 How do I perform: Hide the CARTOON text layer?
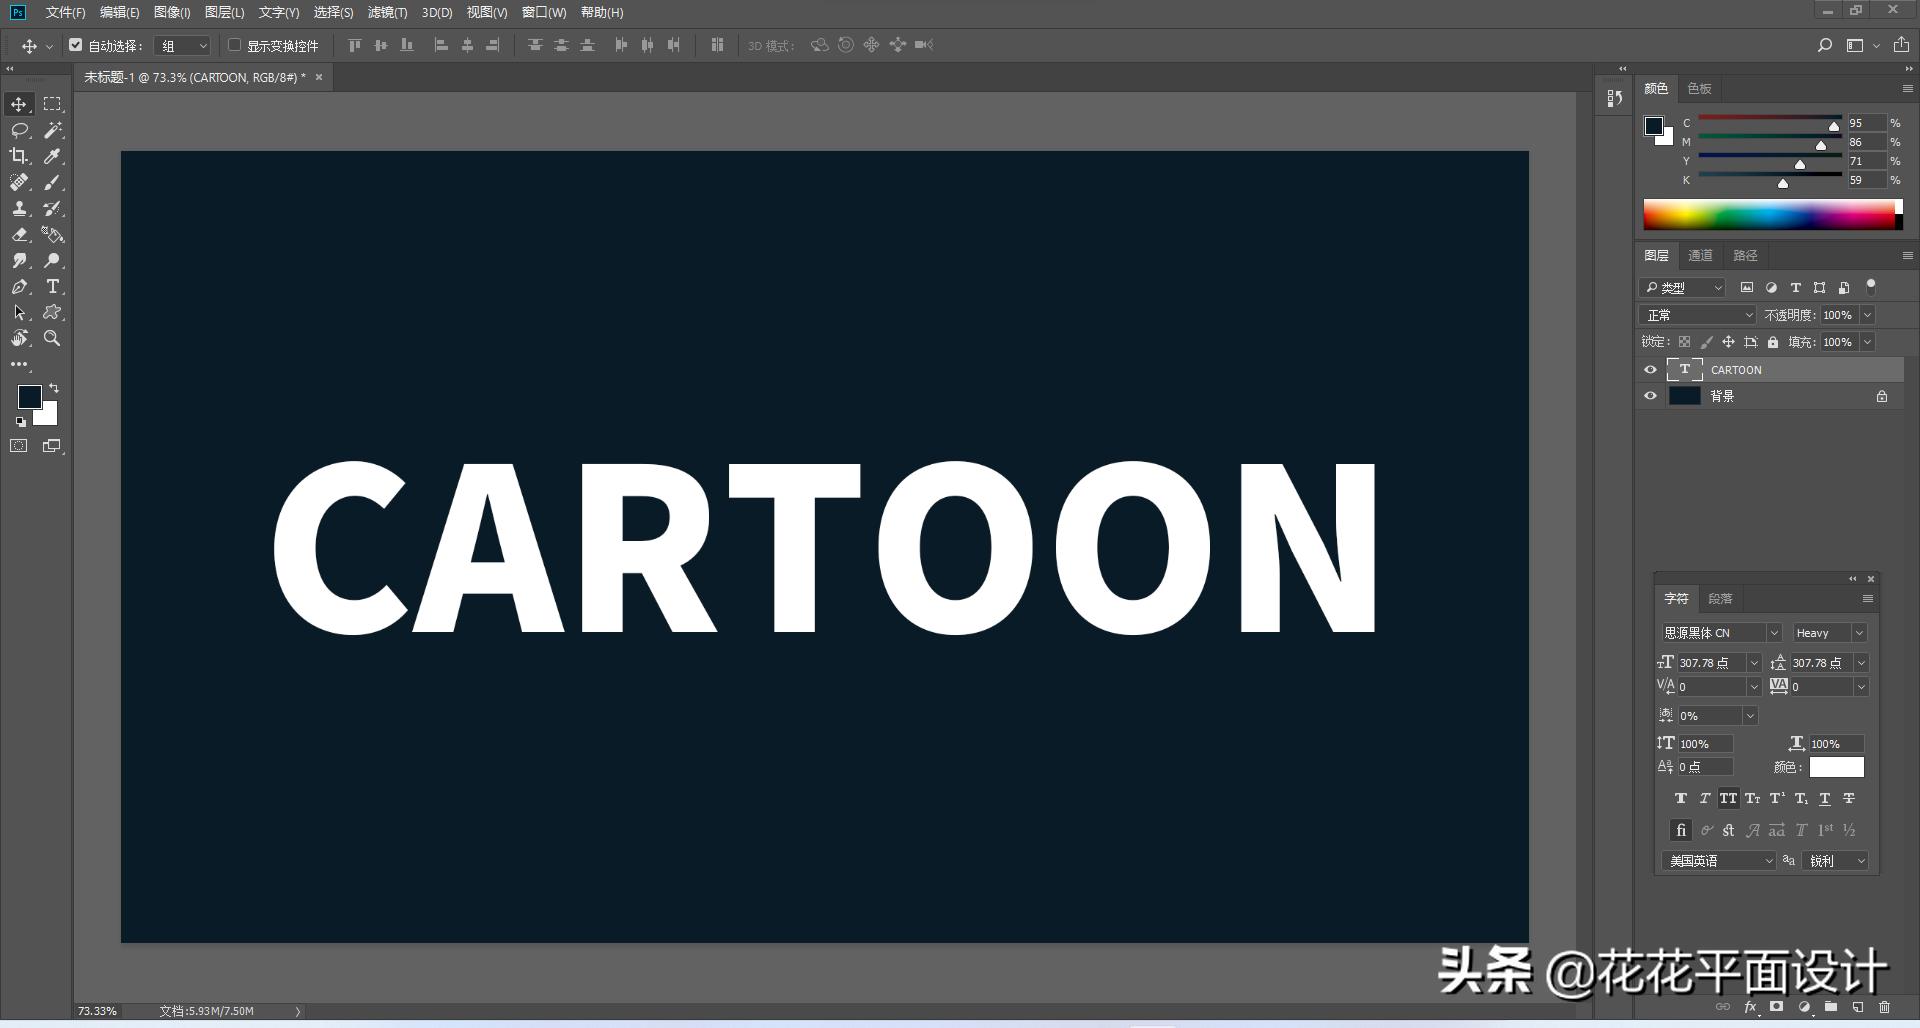coord(1650,370)
